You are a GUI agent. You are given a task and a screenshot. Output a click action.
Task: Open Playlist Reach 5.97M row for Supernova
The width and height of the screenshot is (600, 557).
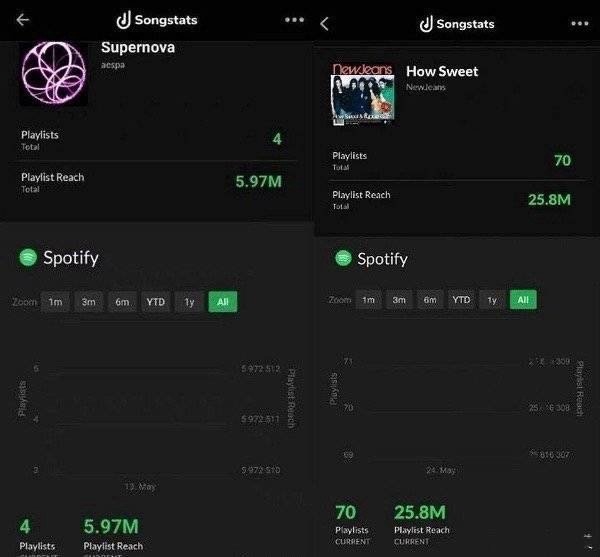coord(152,182)
